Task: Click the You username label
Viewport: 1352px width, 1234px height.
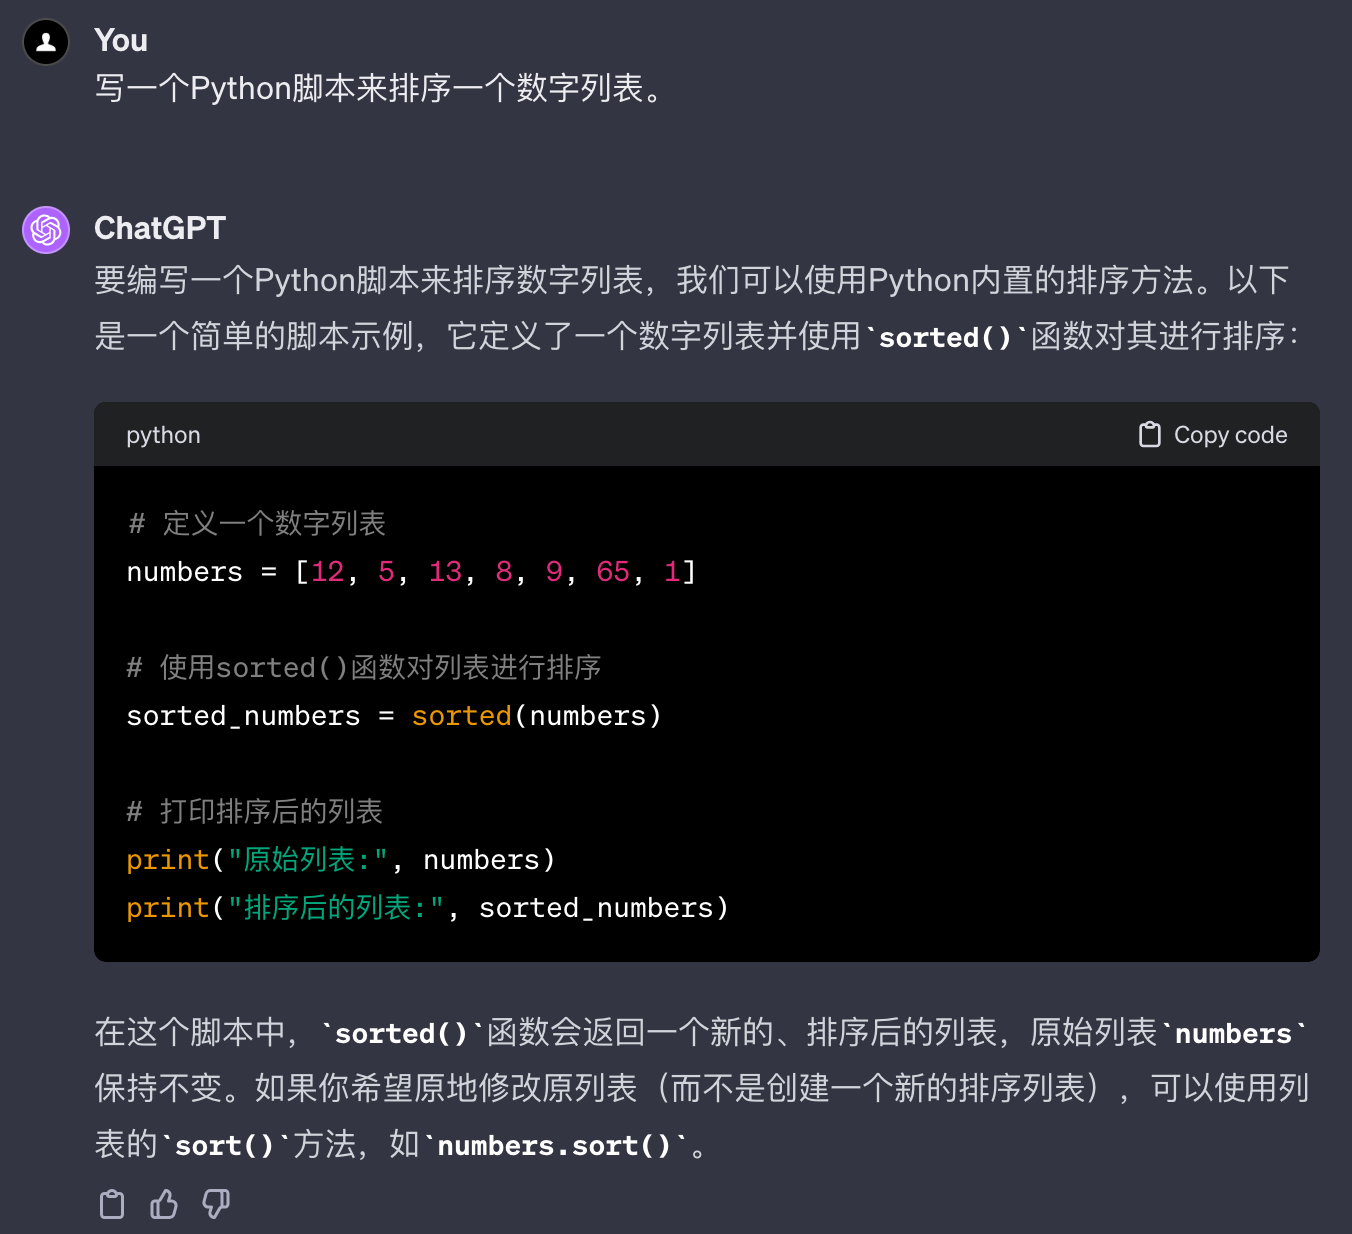Action: (x=121, y=40)
